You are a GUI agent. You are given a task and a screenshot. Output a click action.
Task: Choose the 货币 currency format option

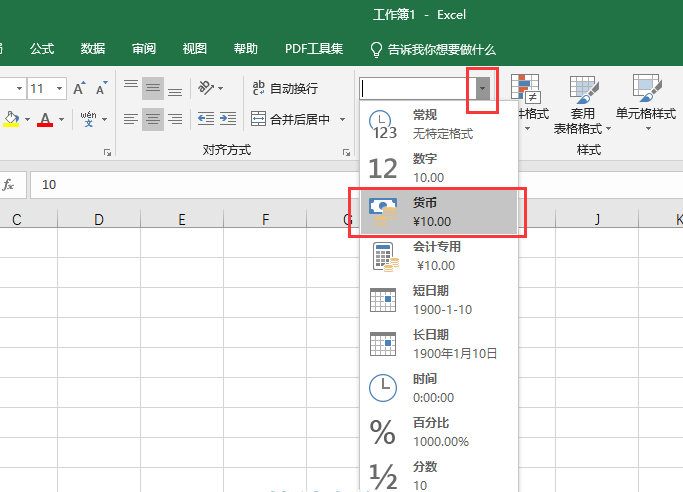pyautogui.click(x=438, y=212)
